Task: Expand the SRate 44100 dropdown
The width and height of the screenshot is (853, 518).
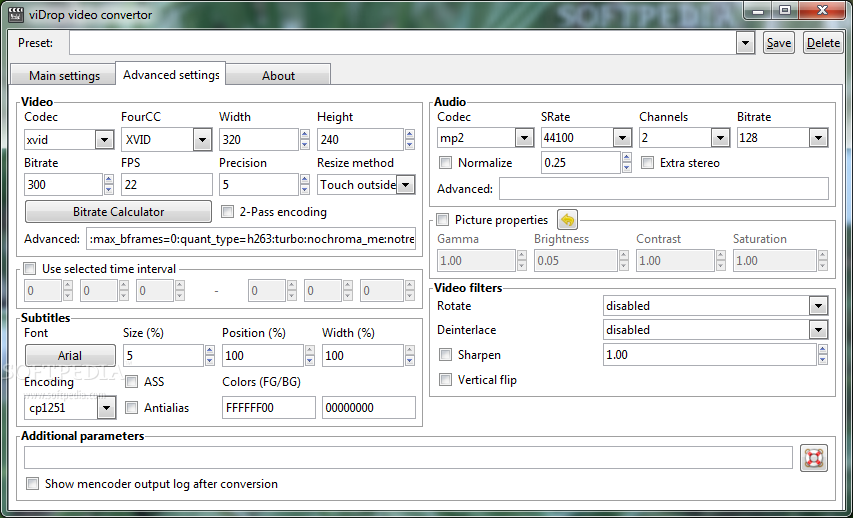Action: [x=622, y=138]
